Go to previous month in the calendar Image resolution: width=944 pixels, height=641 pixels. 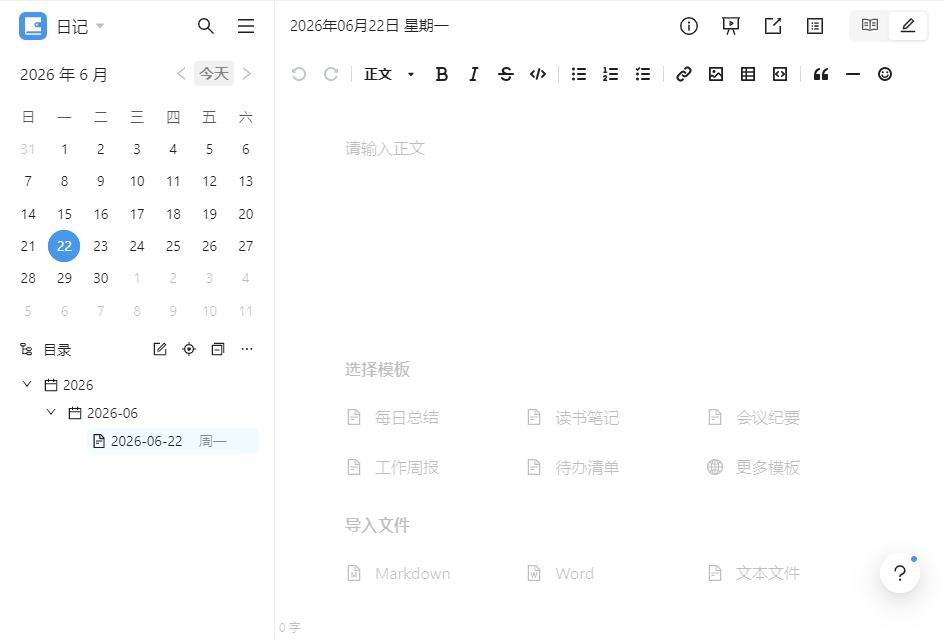(x=181, y=73)
